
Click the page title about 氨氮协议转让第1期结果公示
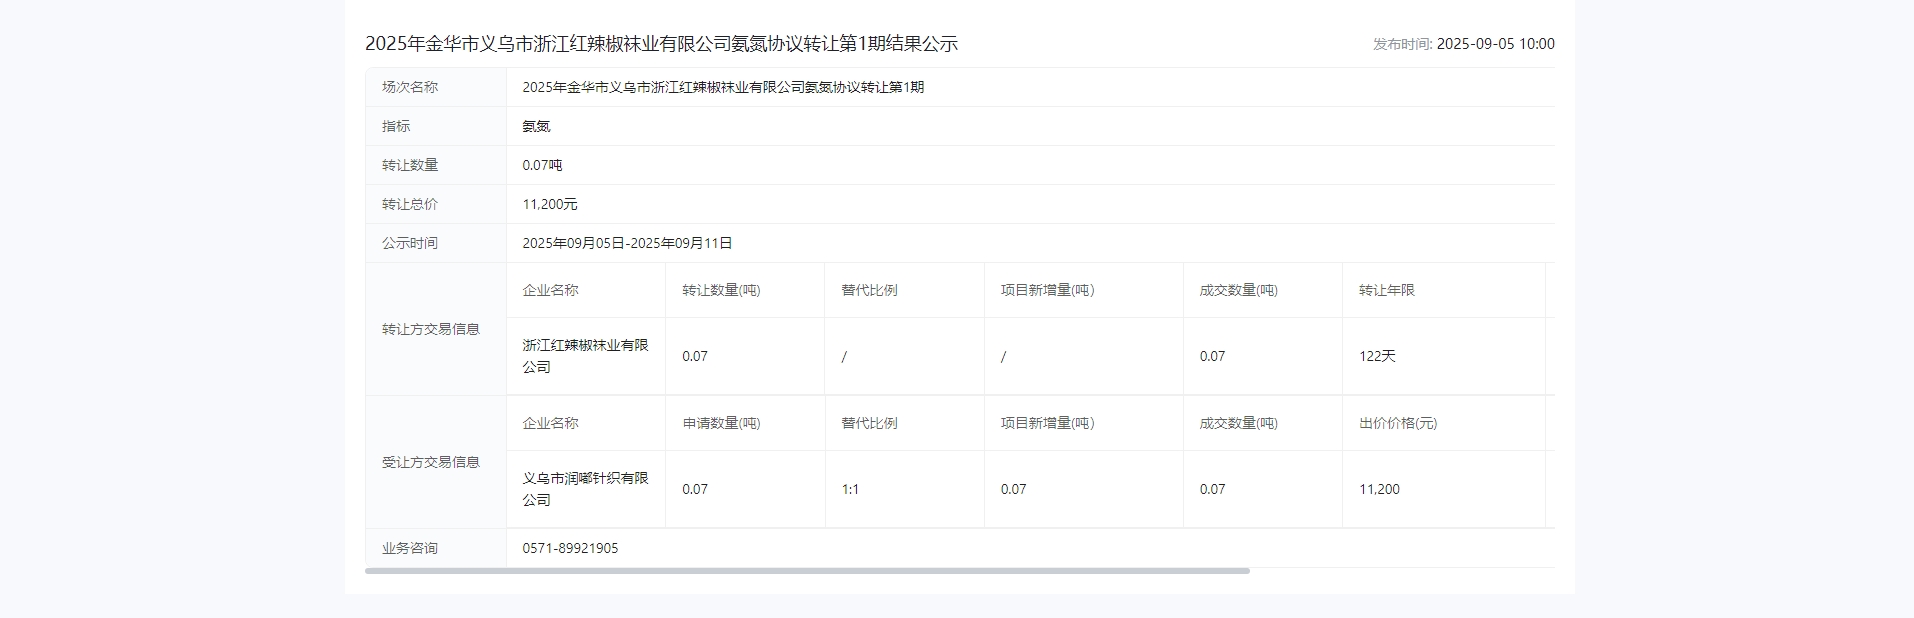(x=661, y=44)
